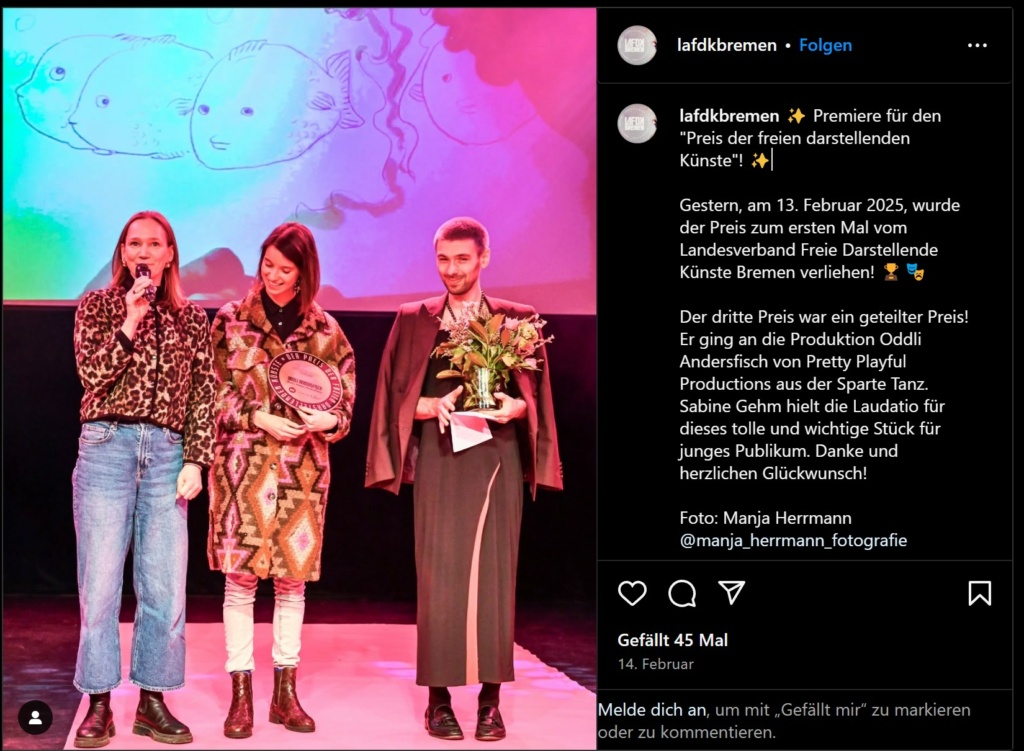The width and height of the screenshot is (1024, 751).
Task: Show tagged people on the photo
Action: tap(35, 718)
